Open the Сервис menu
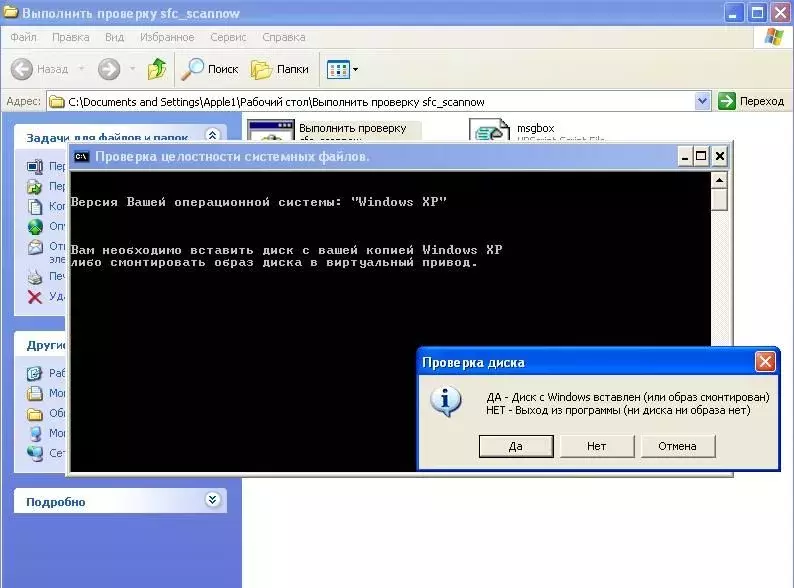 (228, 37)
